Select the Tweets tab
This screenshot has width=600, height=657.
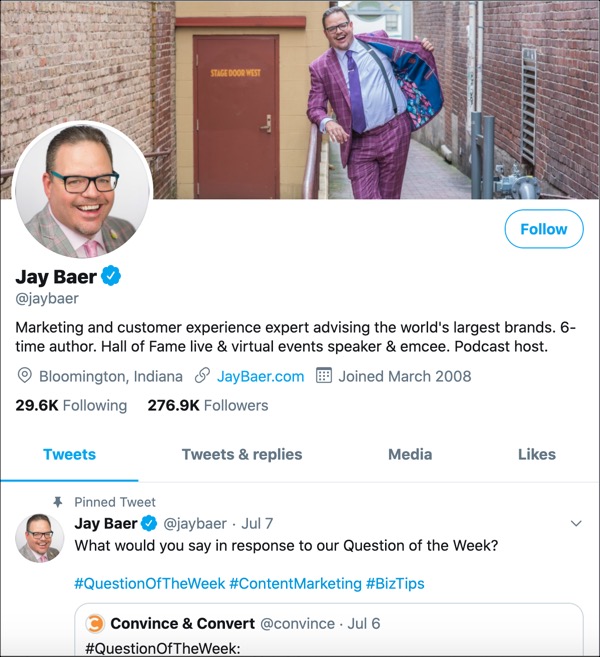tap(70, 454)
